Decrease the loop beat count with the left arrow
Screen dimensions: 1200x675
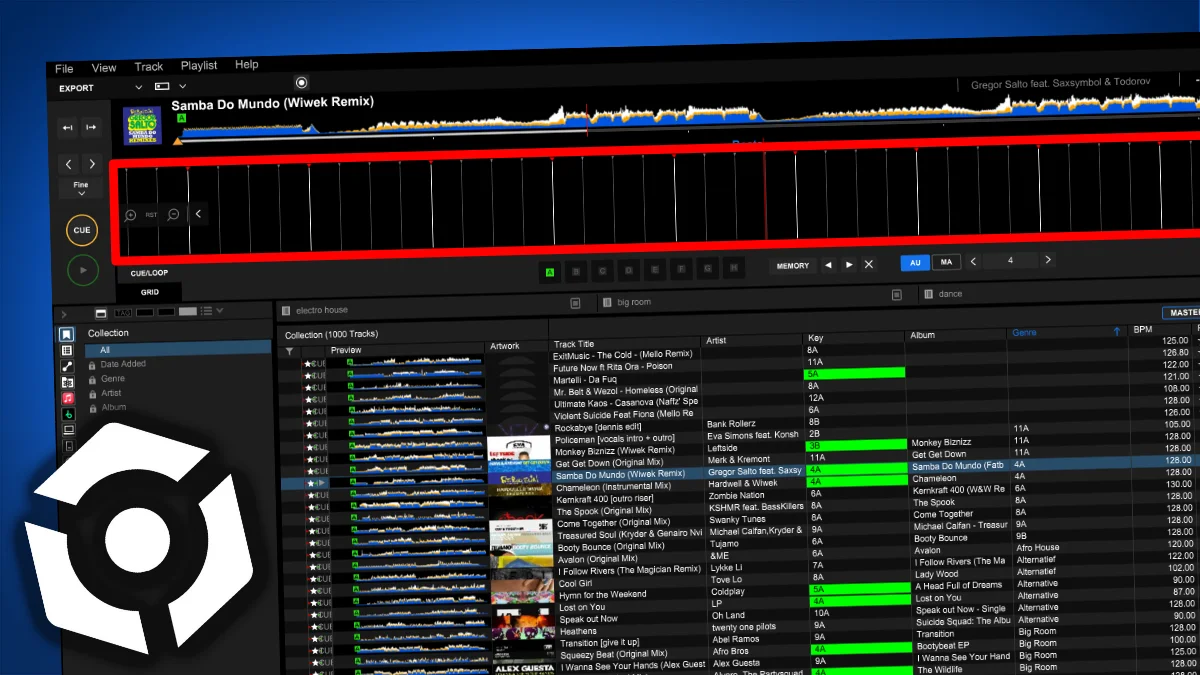coord(973,261)
